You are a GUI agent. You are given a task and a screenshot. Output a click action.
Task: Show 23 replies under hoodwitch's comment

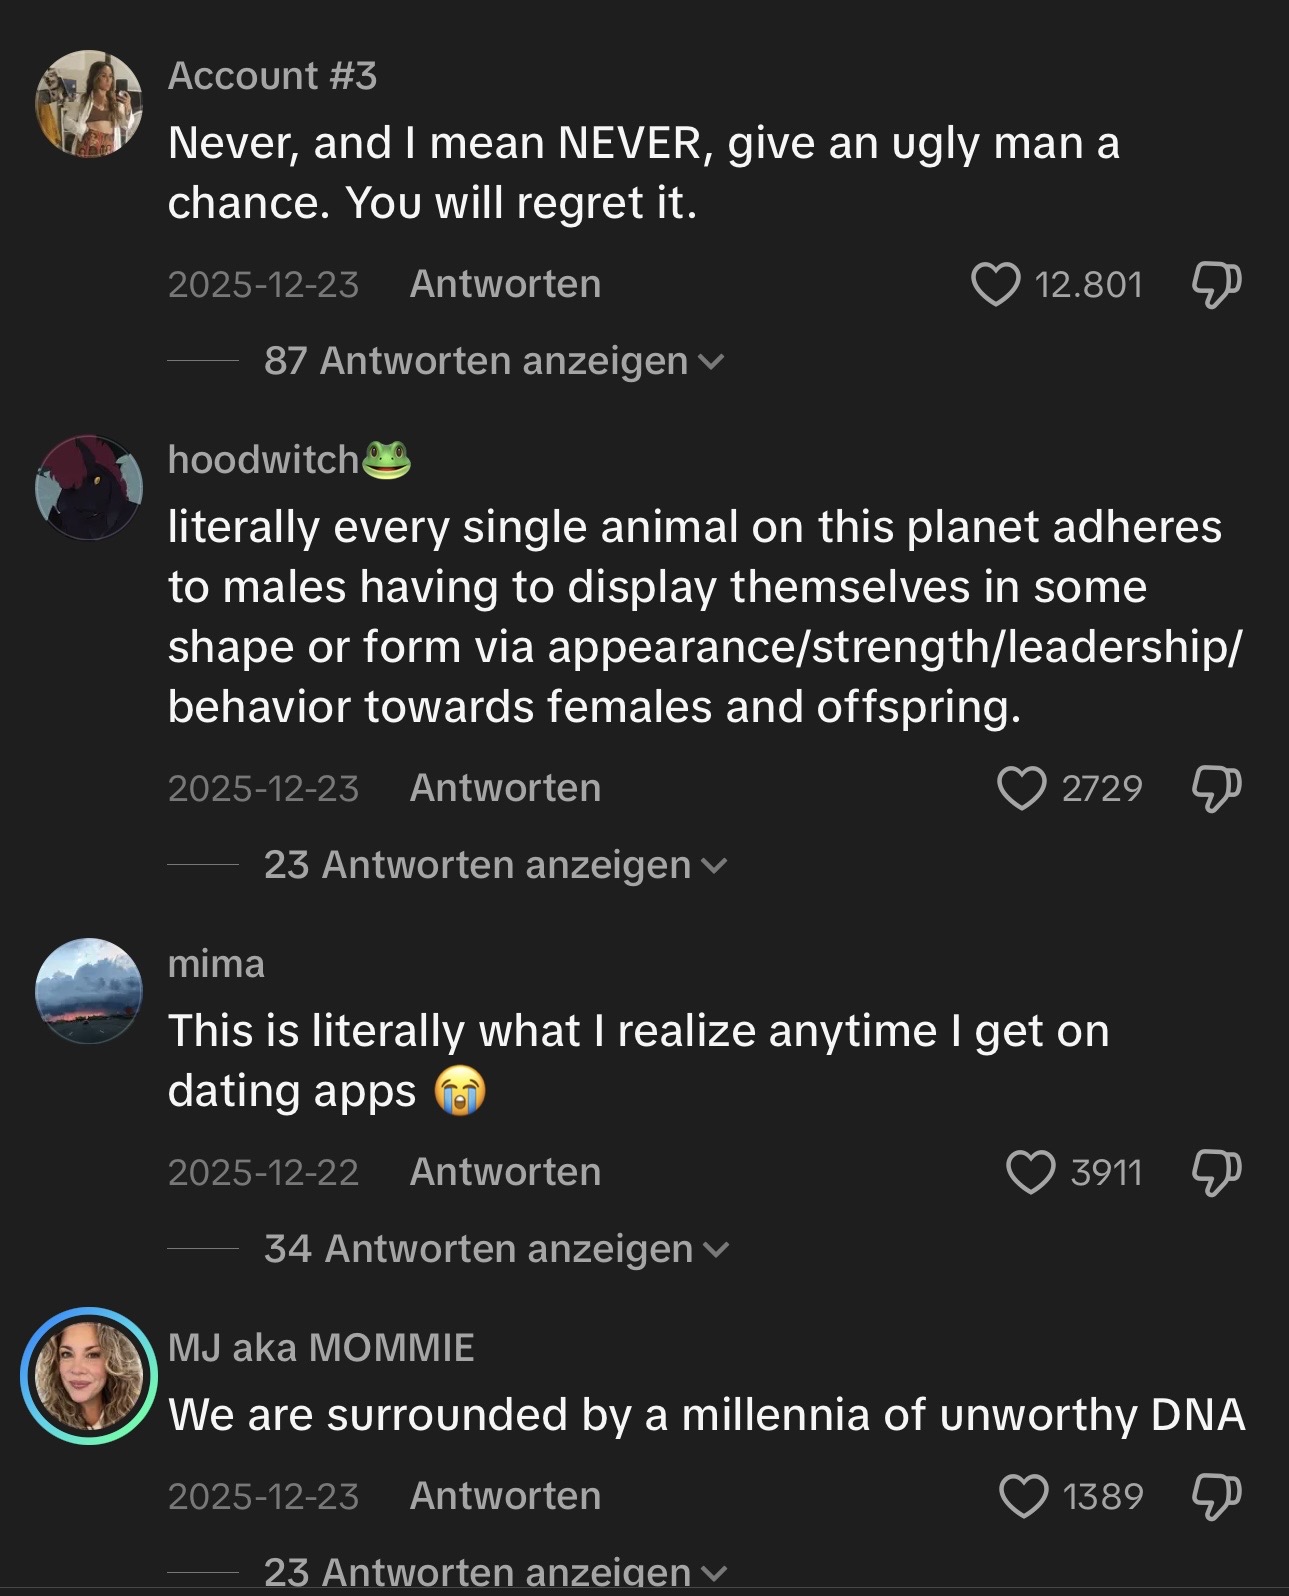point(494,865)
